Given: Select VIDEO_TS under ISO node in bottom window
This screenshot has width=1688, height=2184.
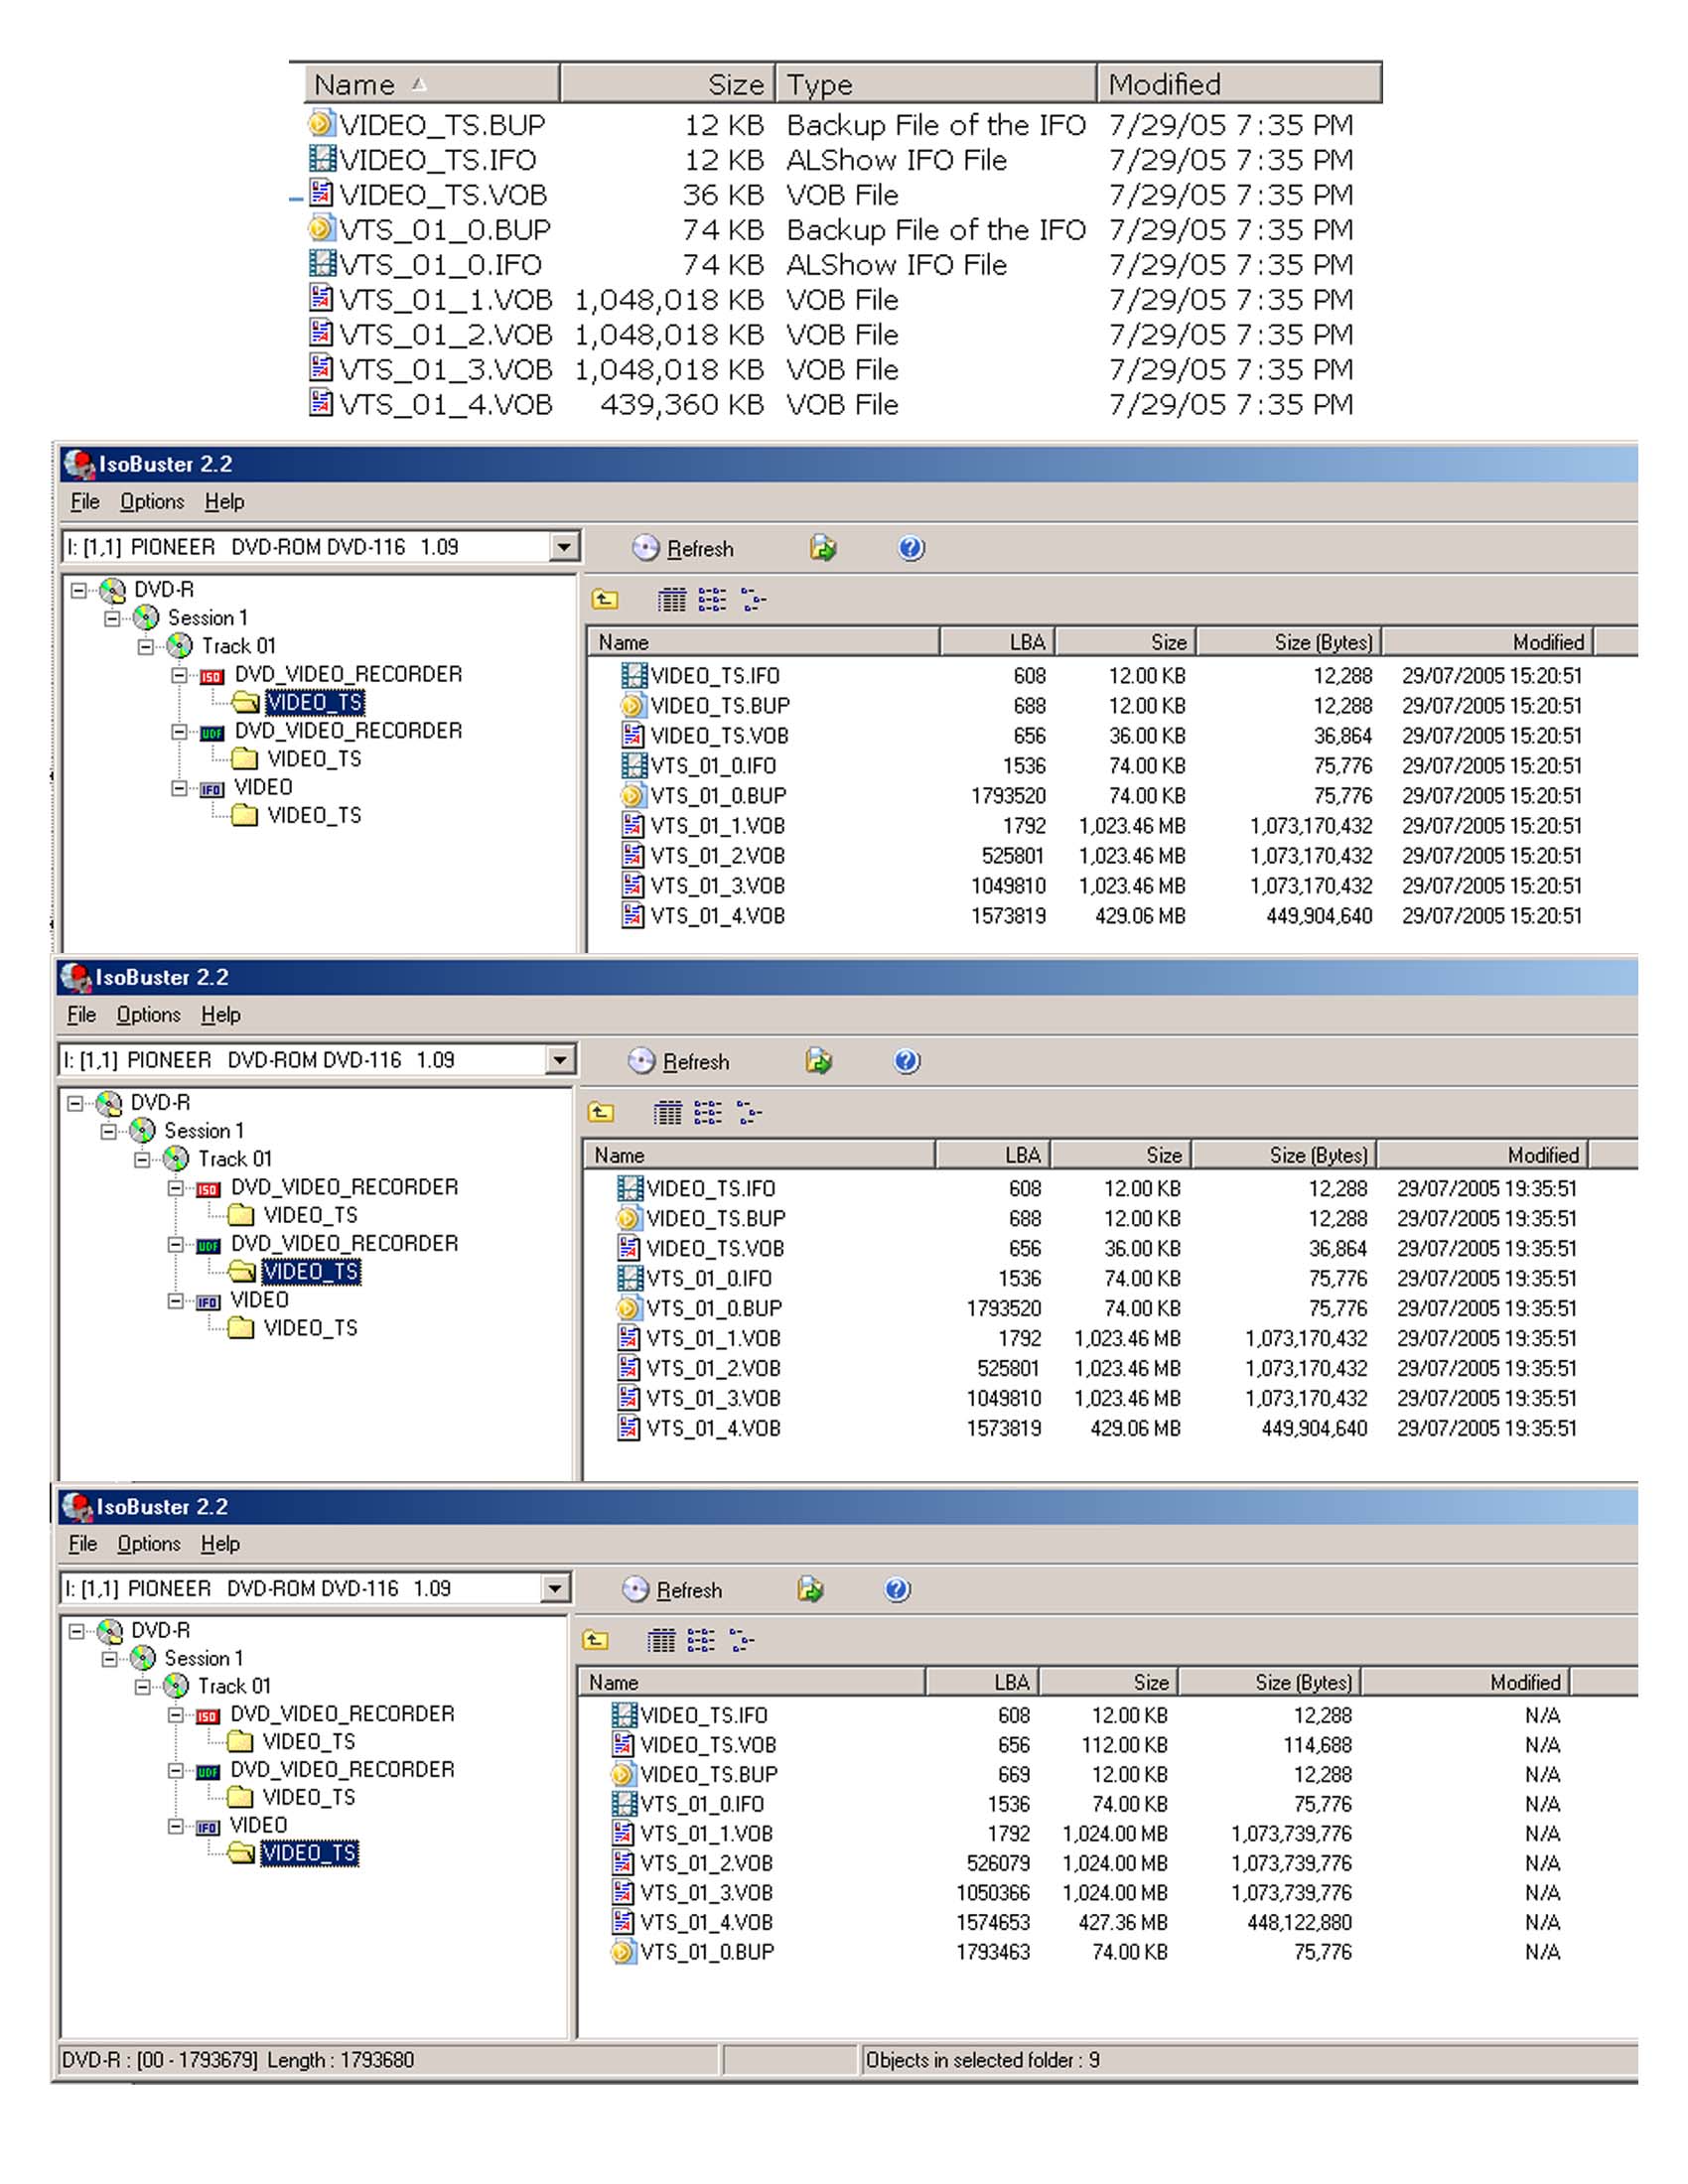Looking at the screenshot, I should tap(309, 1742).
